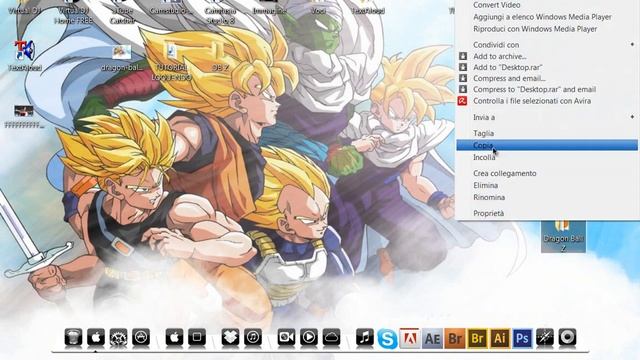Choose Add to archive... option
The height and width of the screenshot is (360, 640).
499,56
